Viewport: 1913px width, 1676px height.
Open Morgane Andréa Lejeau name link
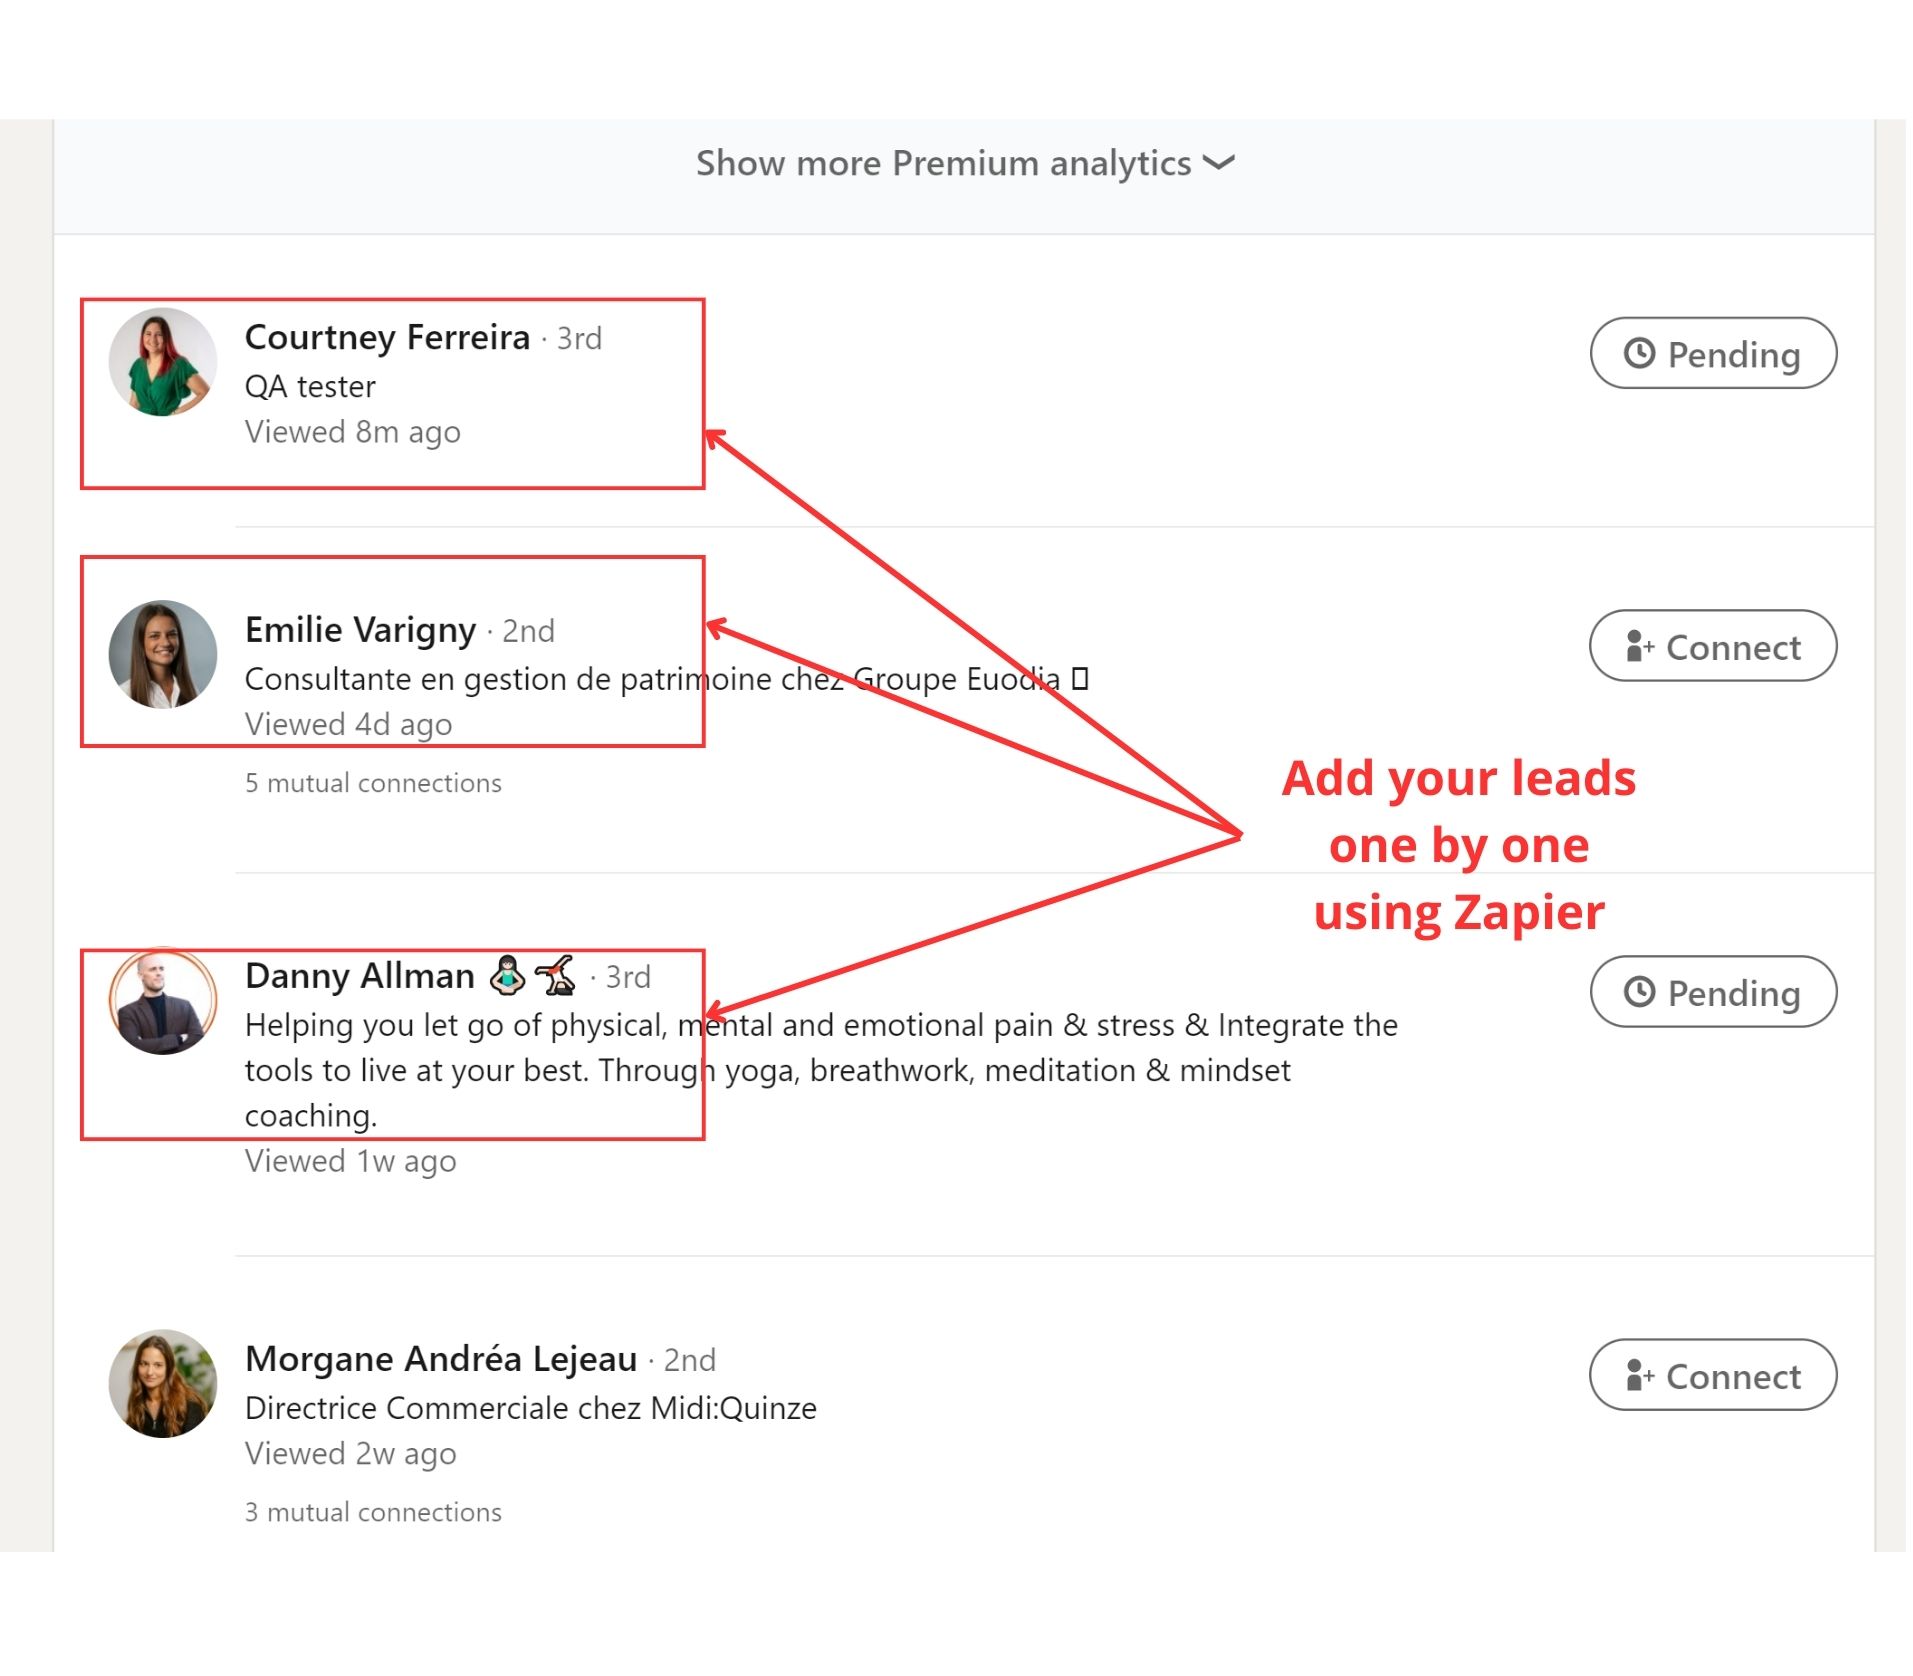[x=440, y=1360]
